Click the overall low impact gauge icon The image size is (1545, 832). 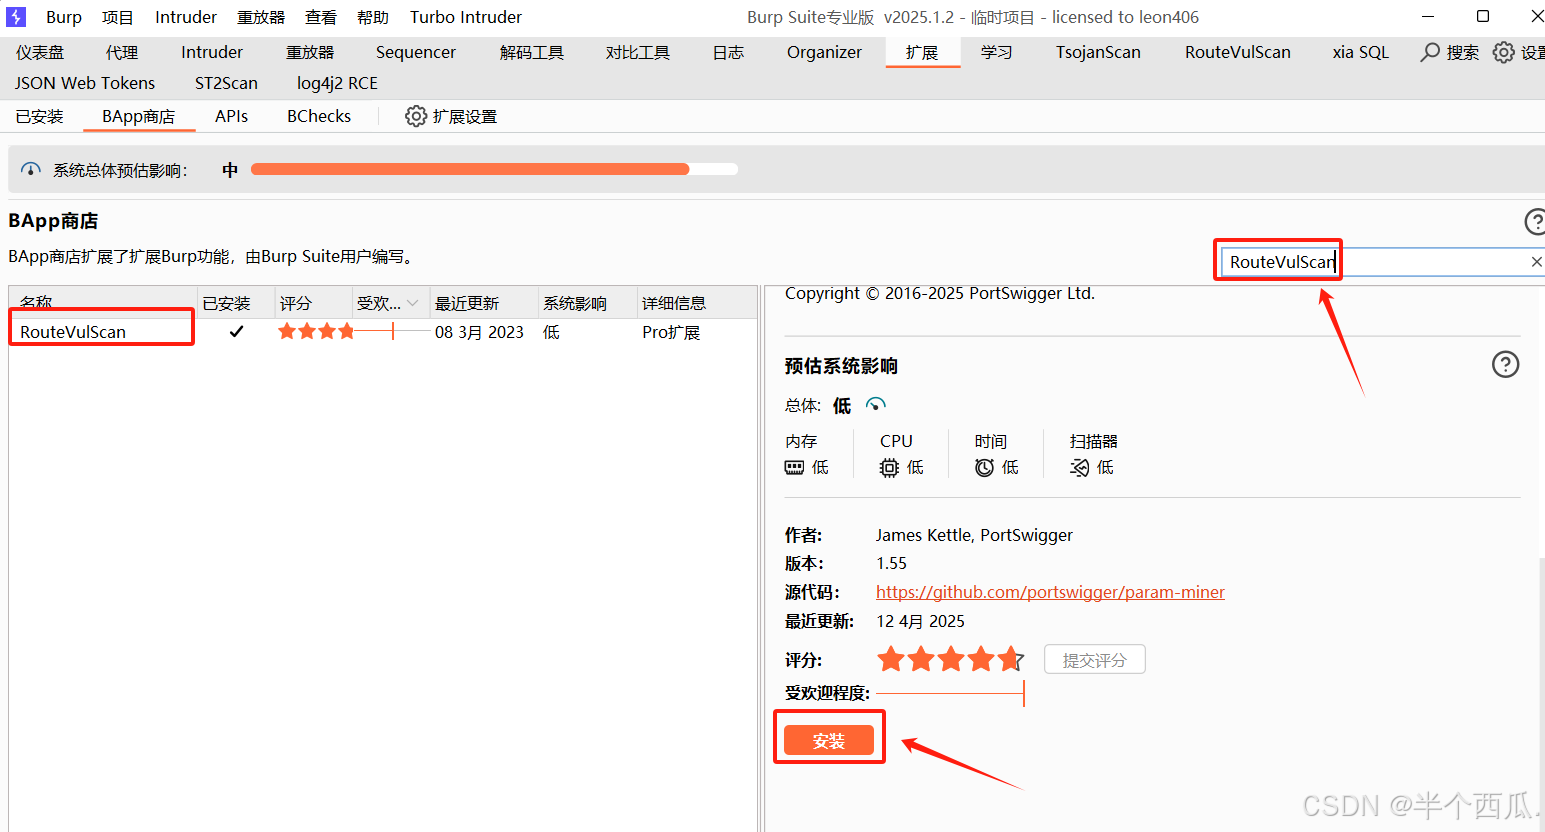click(875, 404)
